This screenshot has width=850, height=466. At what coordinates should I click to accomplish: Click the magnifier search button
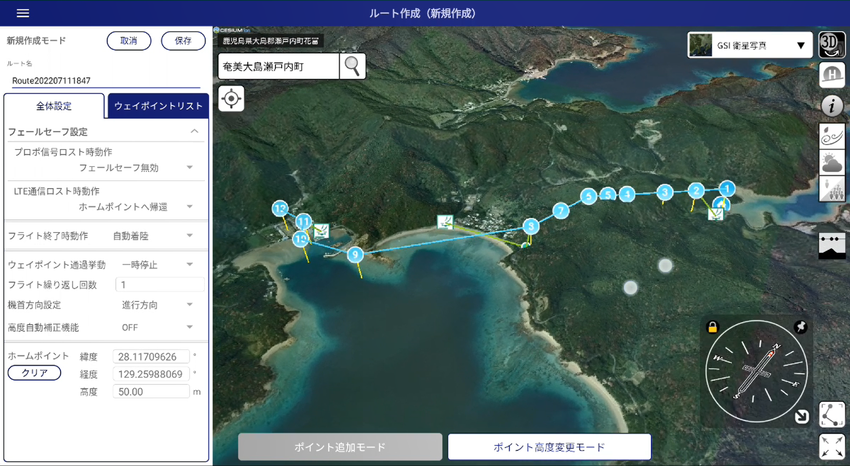pos(352,66)
